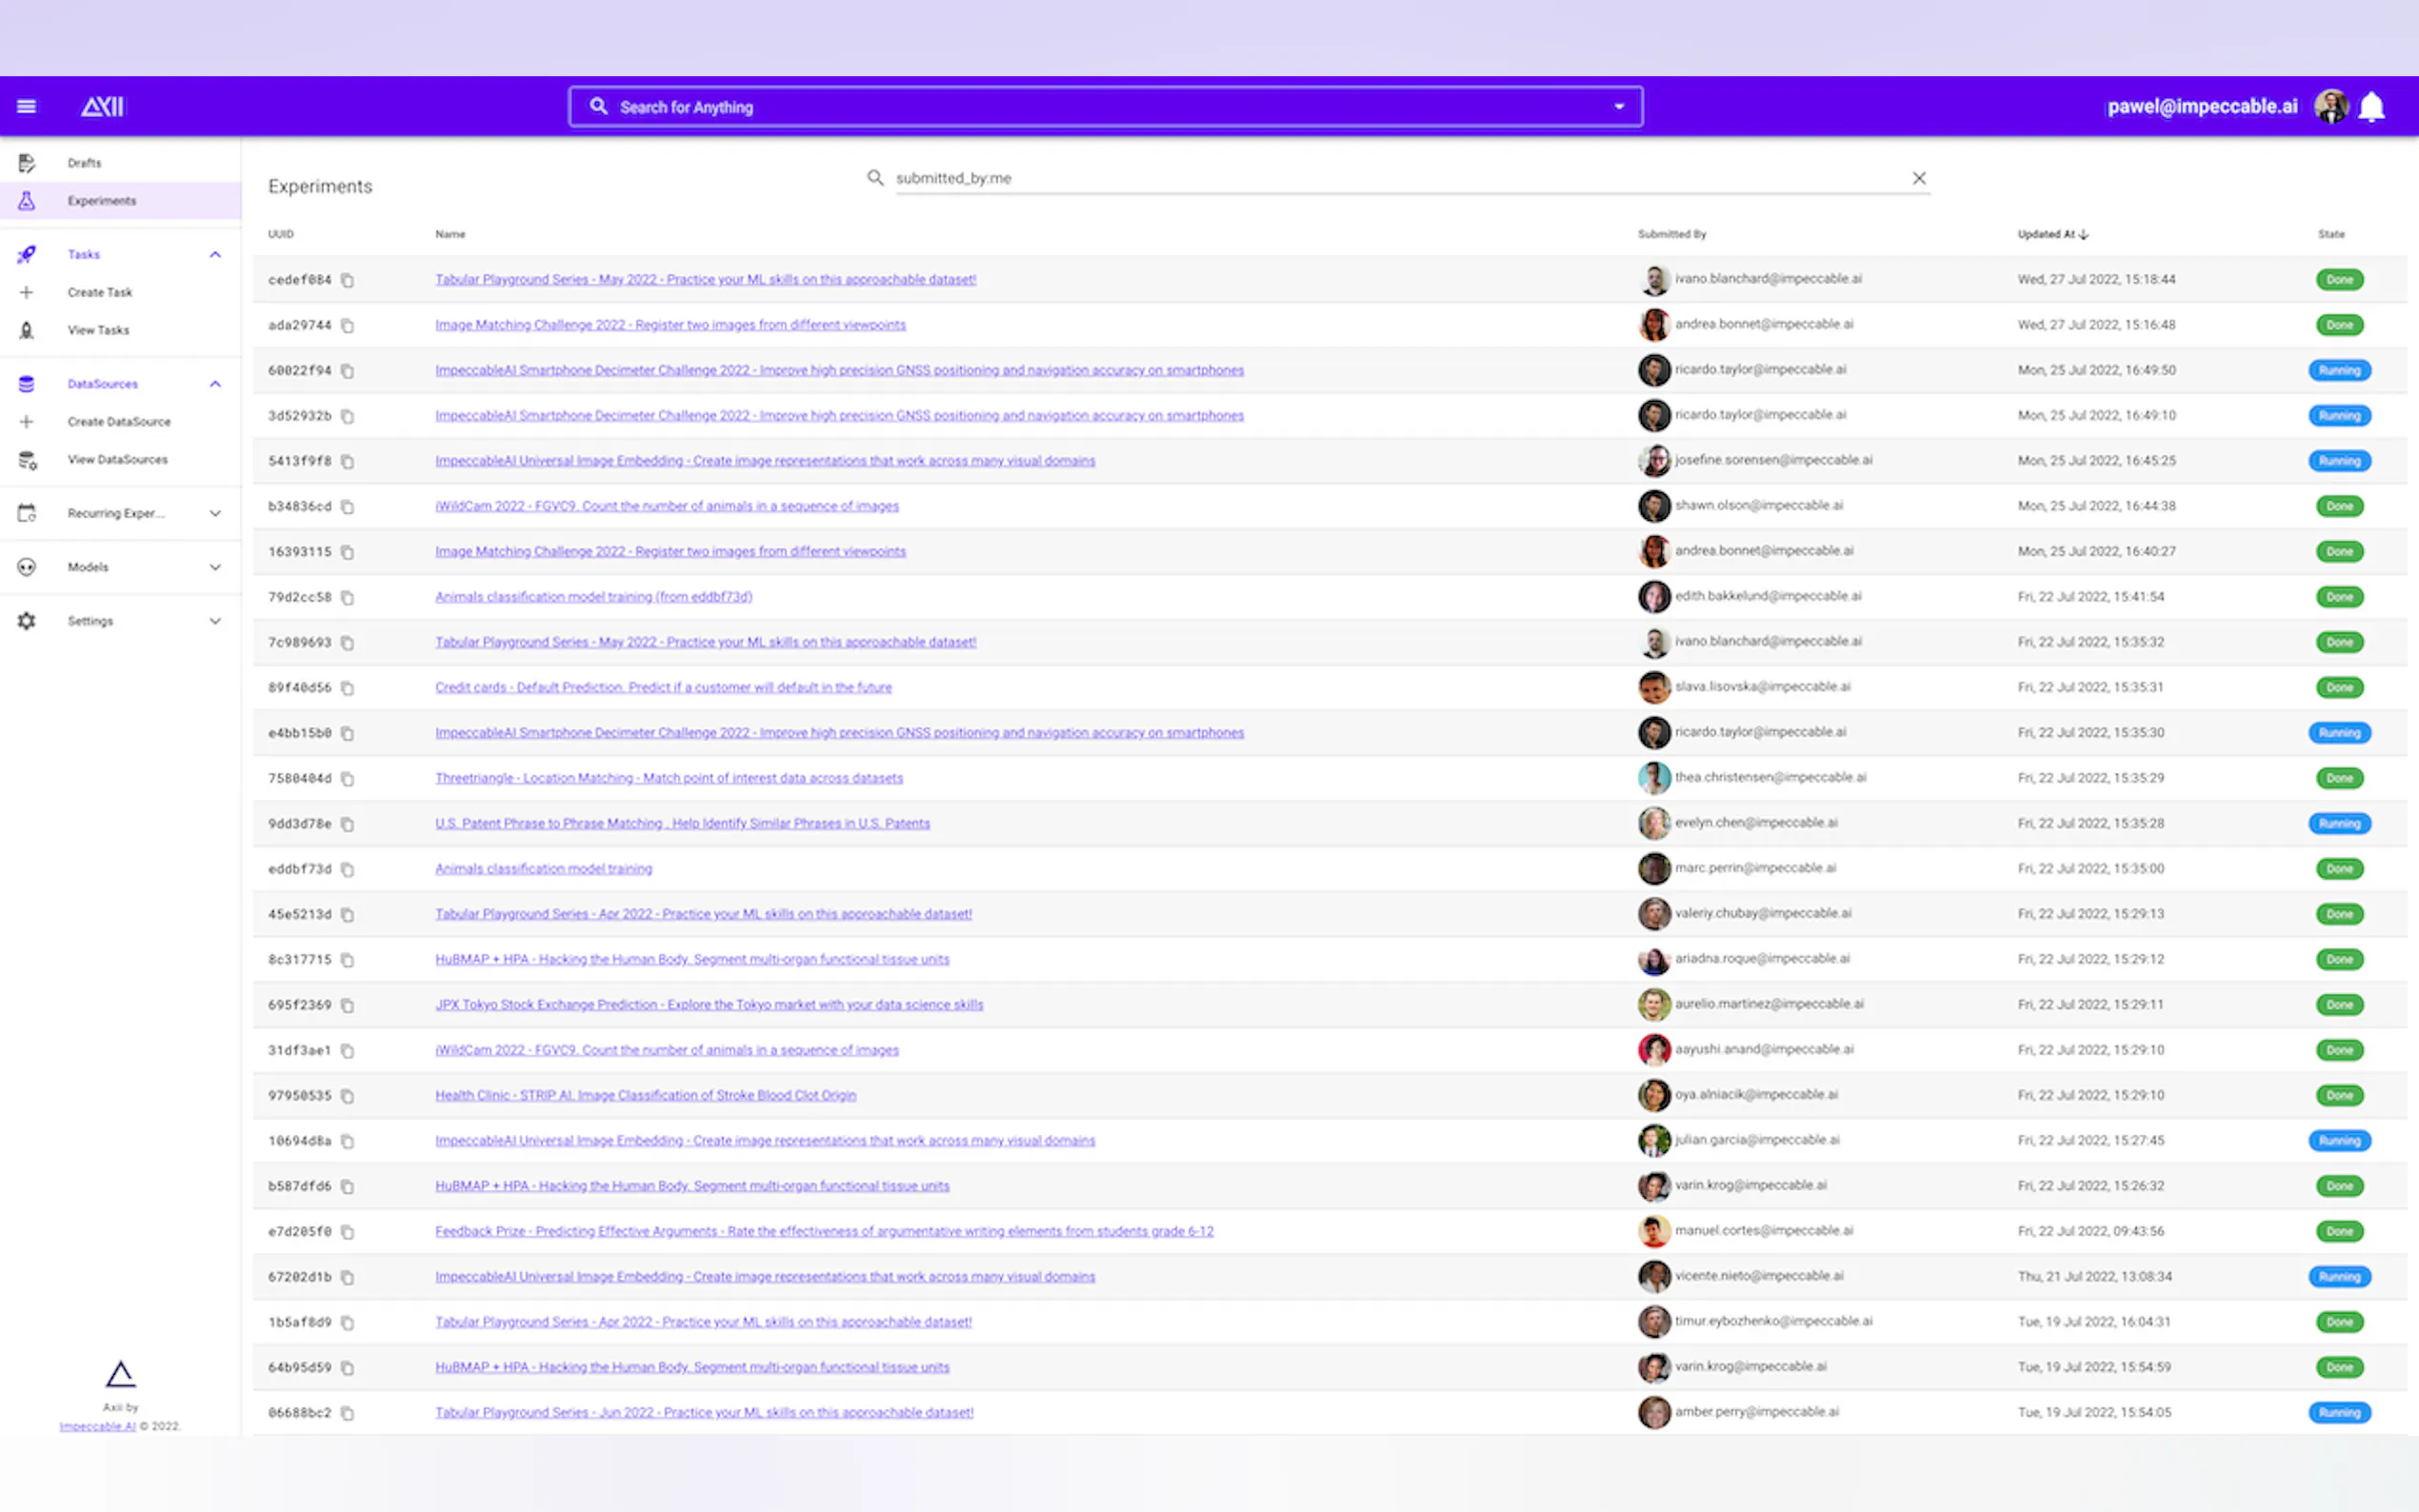Viewport: 2419px width, 1512px height.
Task: Copy UUID cedef084 with copy icon
Action: (x=347, y=280)
